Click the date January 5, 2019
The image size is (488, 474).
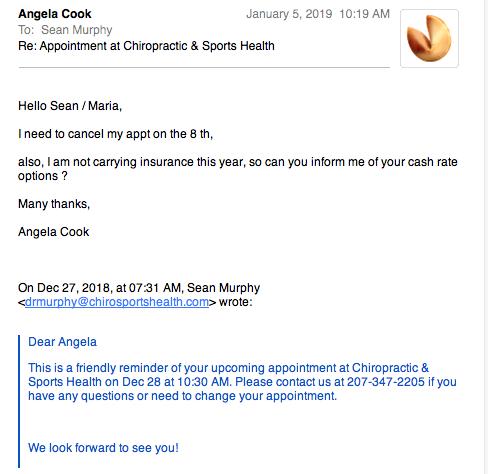tap(289, 14)
